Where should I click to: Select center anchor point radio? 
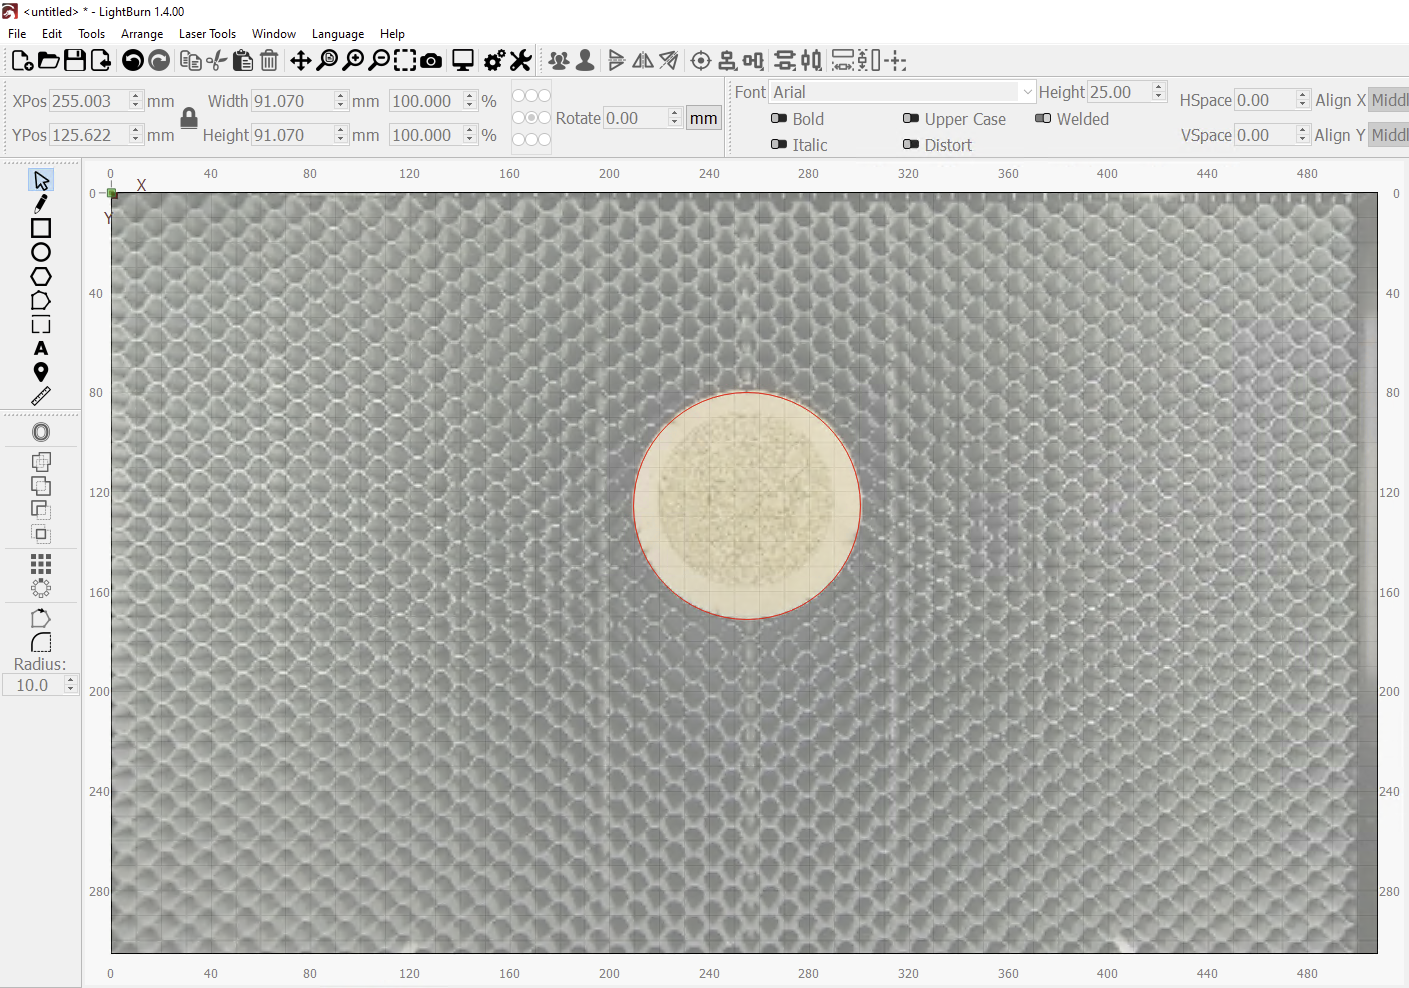coord(531,117)
